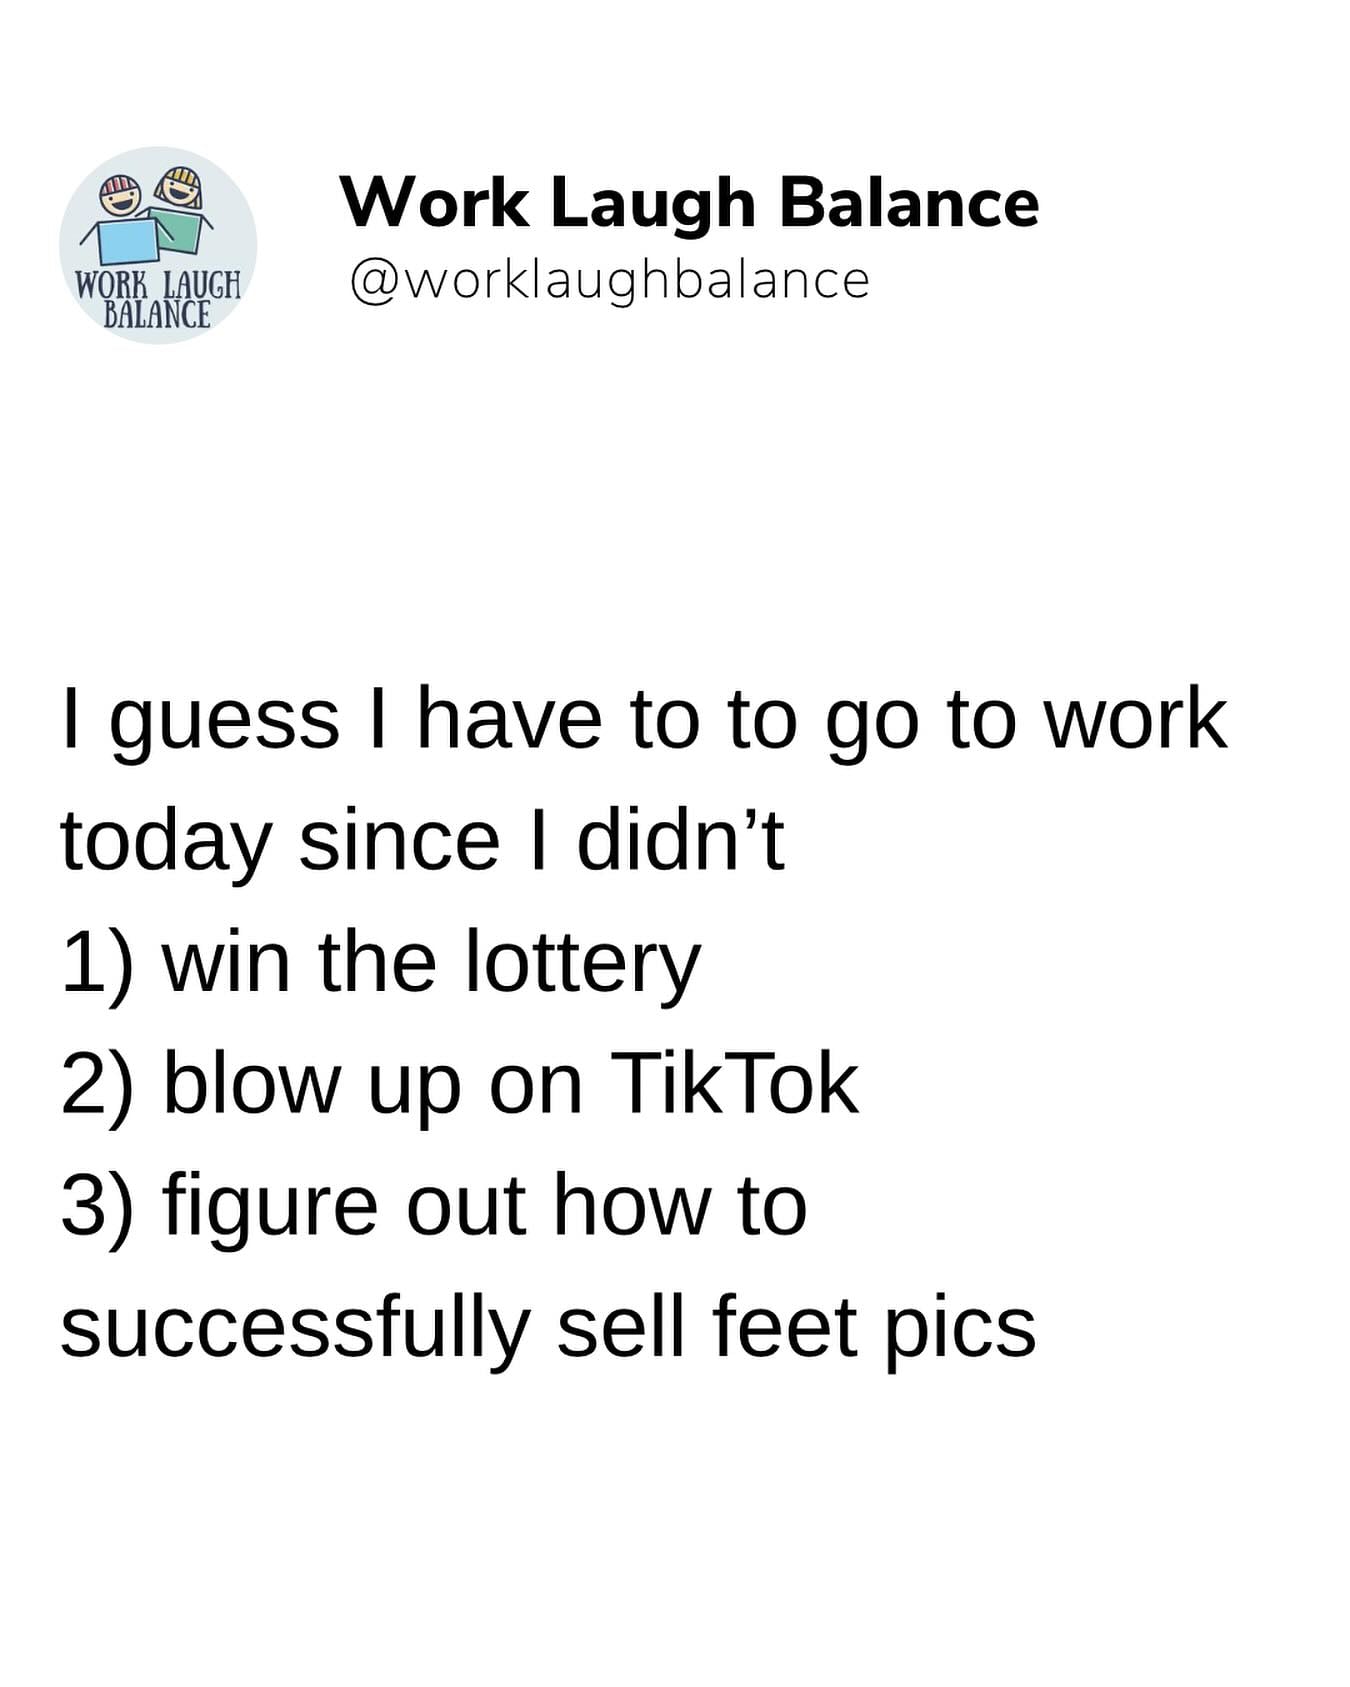Click the "successfully sell feet pics" line
1350x1687 pixels.
pos(548,1329)
